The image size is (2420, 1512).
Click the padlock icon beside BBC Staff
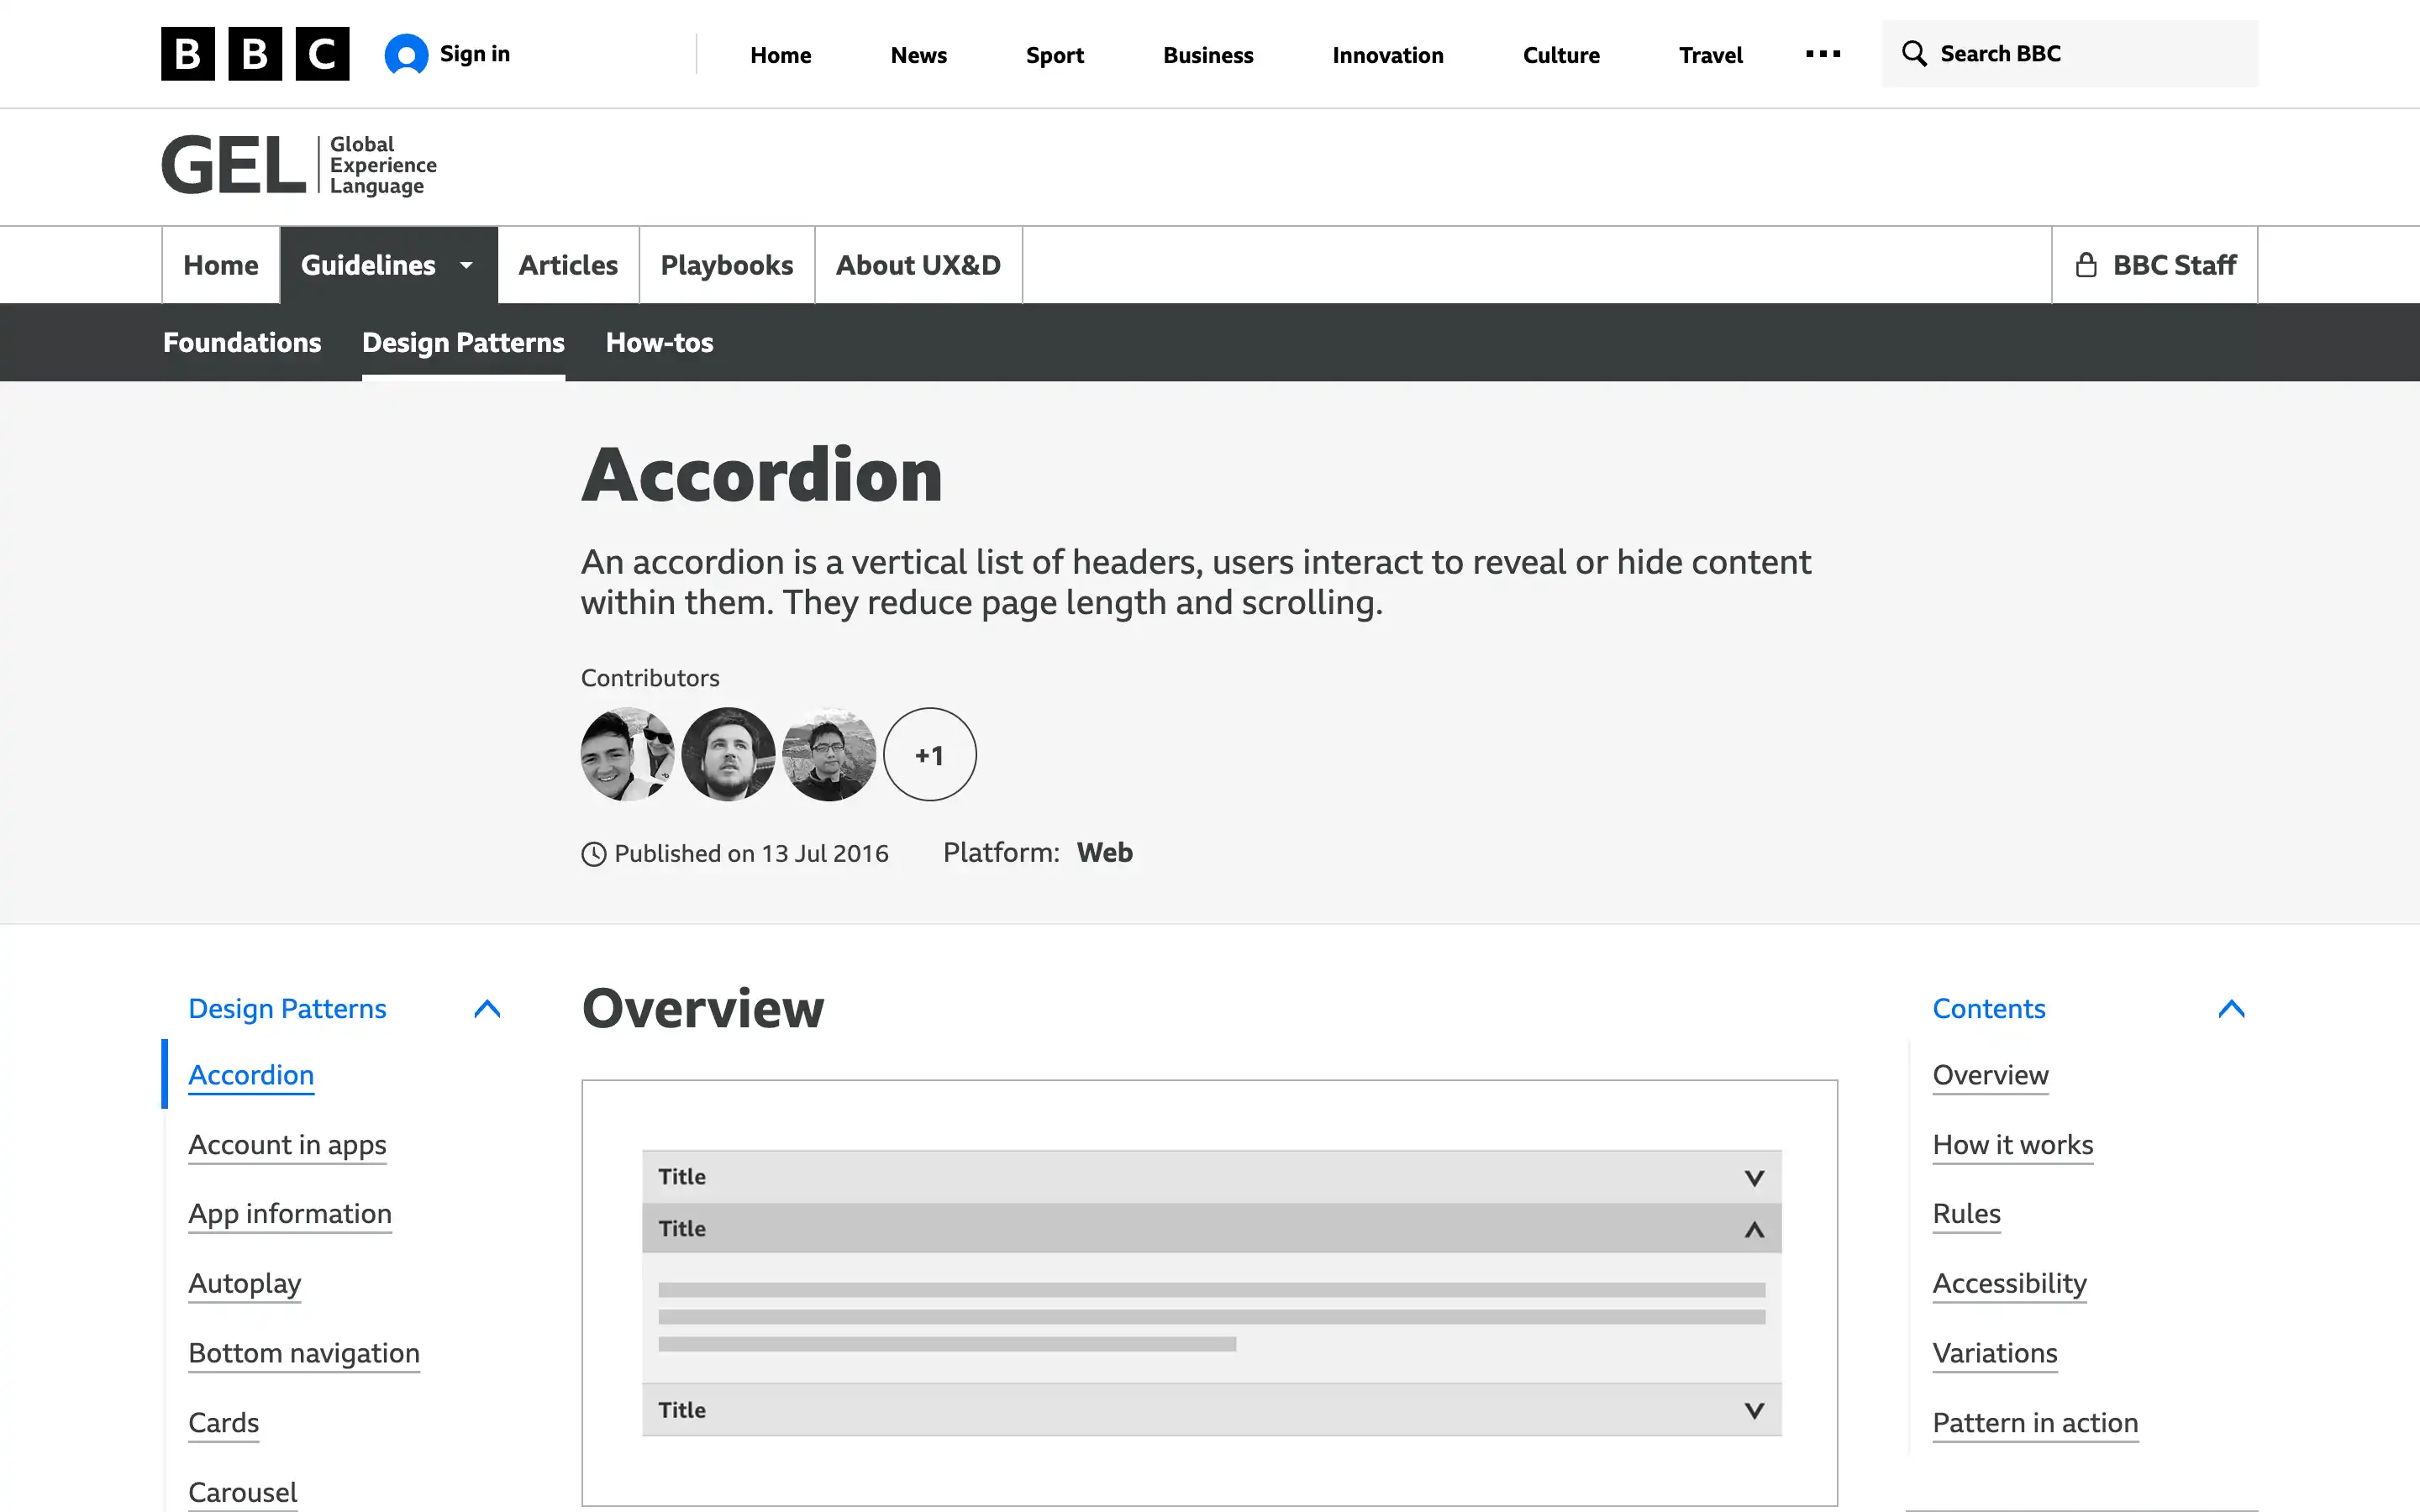[2086, 265]
